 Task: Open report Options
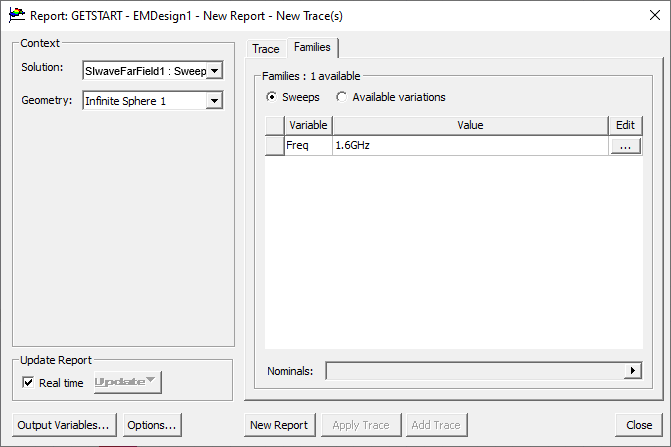click(152, 425)
